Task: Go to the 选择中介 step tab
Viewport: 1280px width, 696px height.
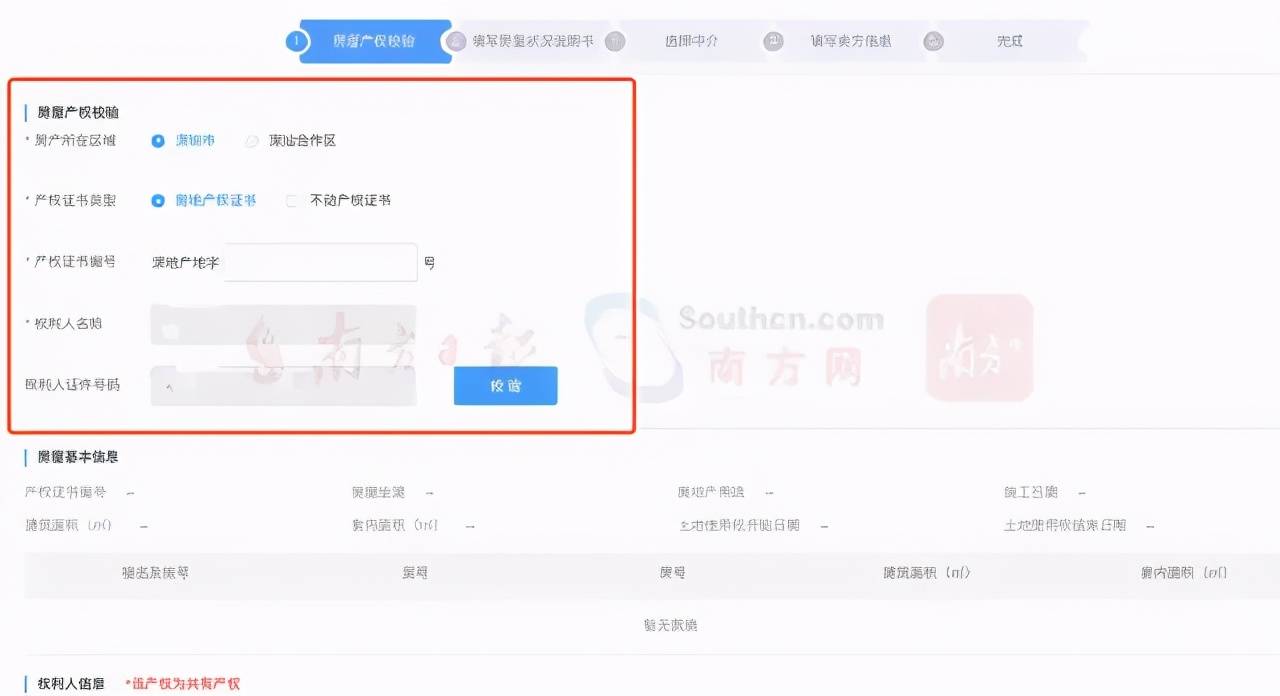Action: tap(691, 41)
